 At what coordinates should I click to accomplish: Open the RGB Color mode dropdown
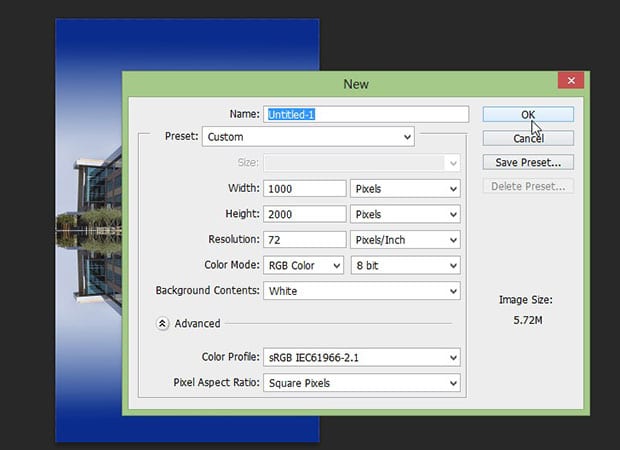[x=303, y=265]
